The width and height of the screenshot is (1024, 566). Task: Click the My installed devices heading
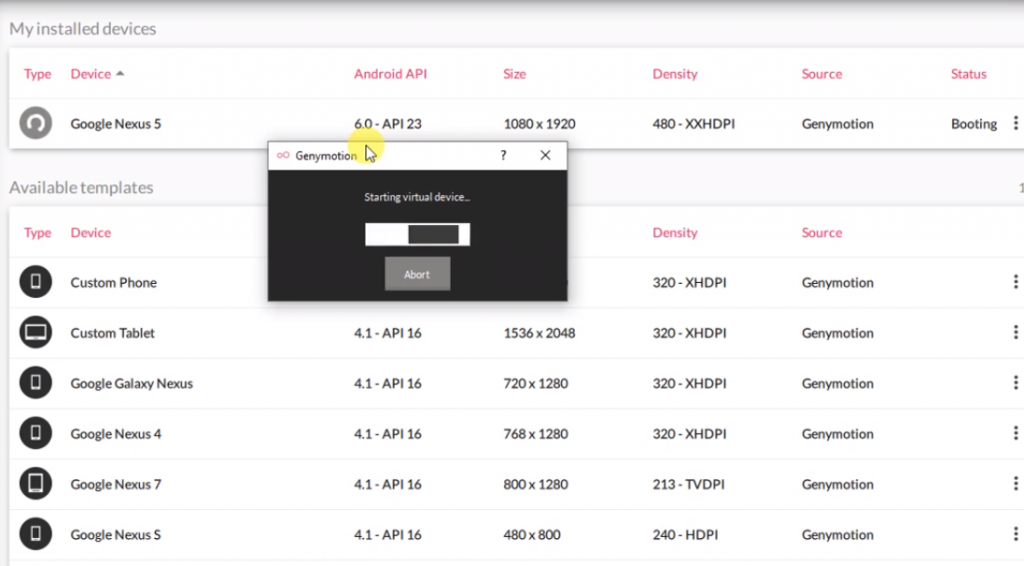[x=82, y=29]
